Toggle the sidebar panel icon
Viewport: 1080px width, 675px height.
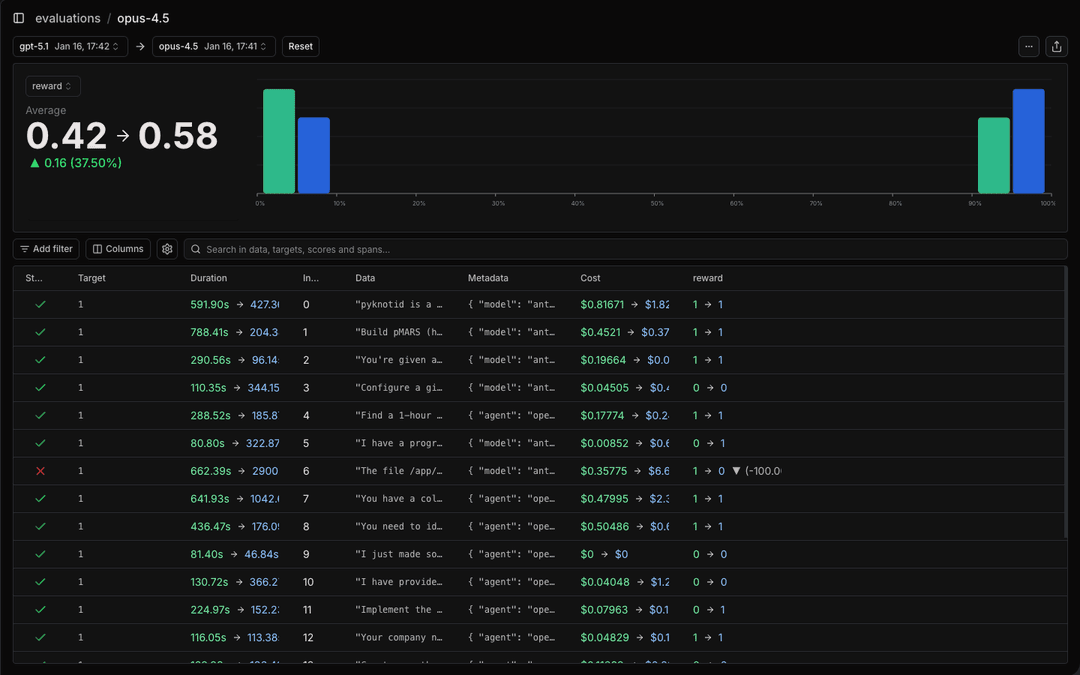click(19, 18)
